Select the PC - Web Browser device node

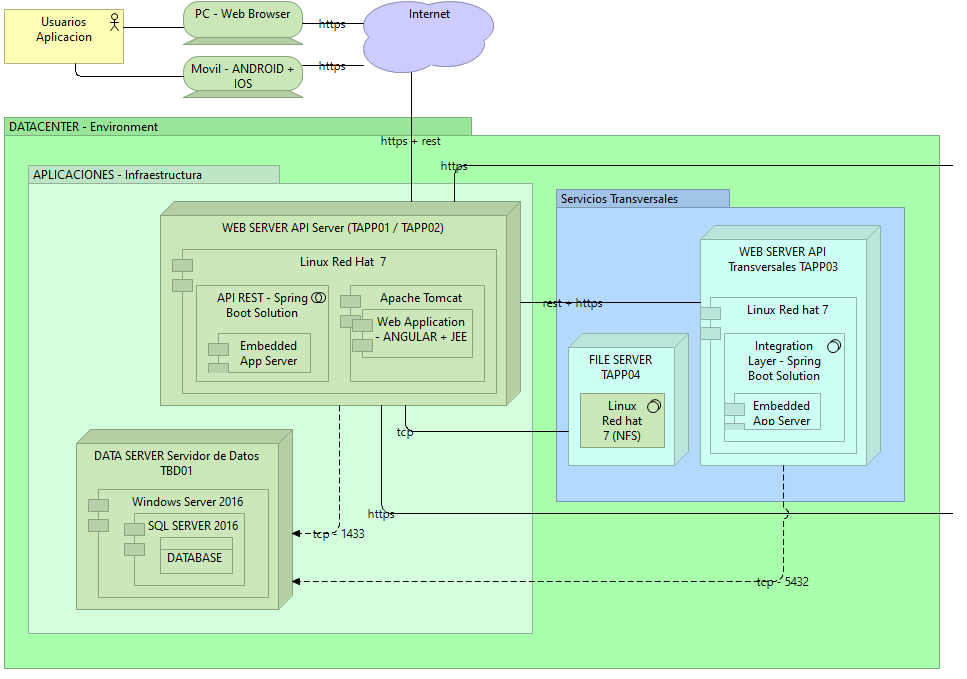pyautogui.click(x=242, y=20)
